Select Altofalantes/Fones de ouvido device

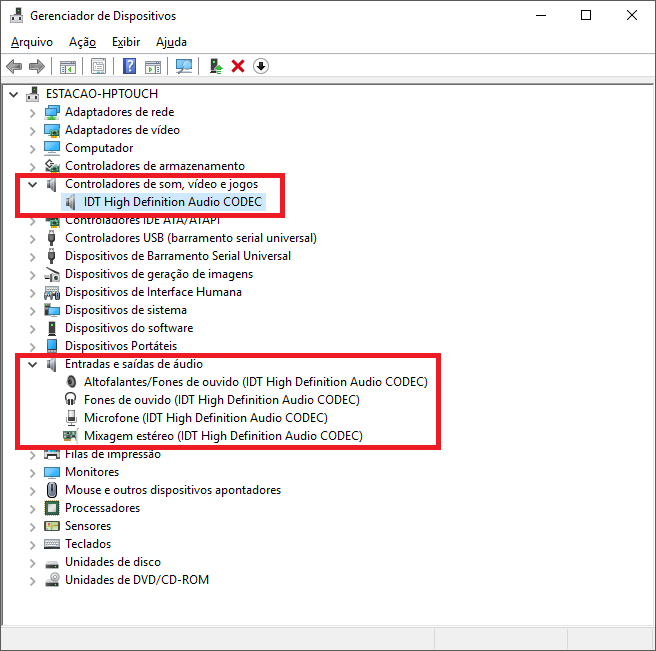coord(256,382)
